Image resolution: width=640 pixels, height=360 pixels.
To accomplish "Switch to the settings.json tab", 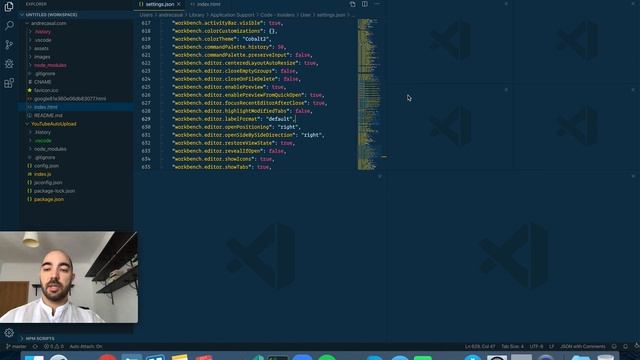I will (x=160, y=4).
